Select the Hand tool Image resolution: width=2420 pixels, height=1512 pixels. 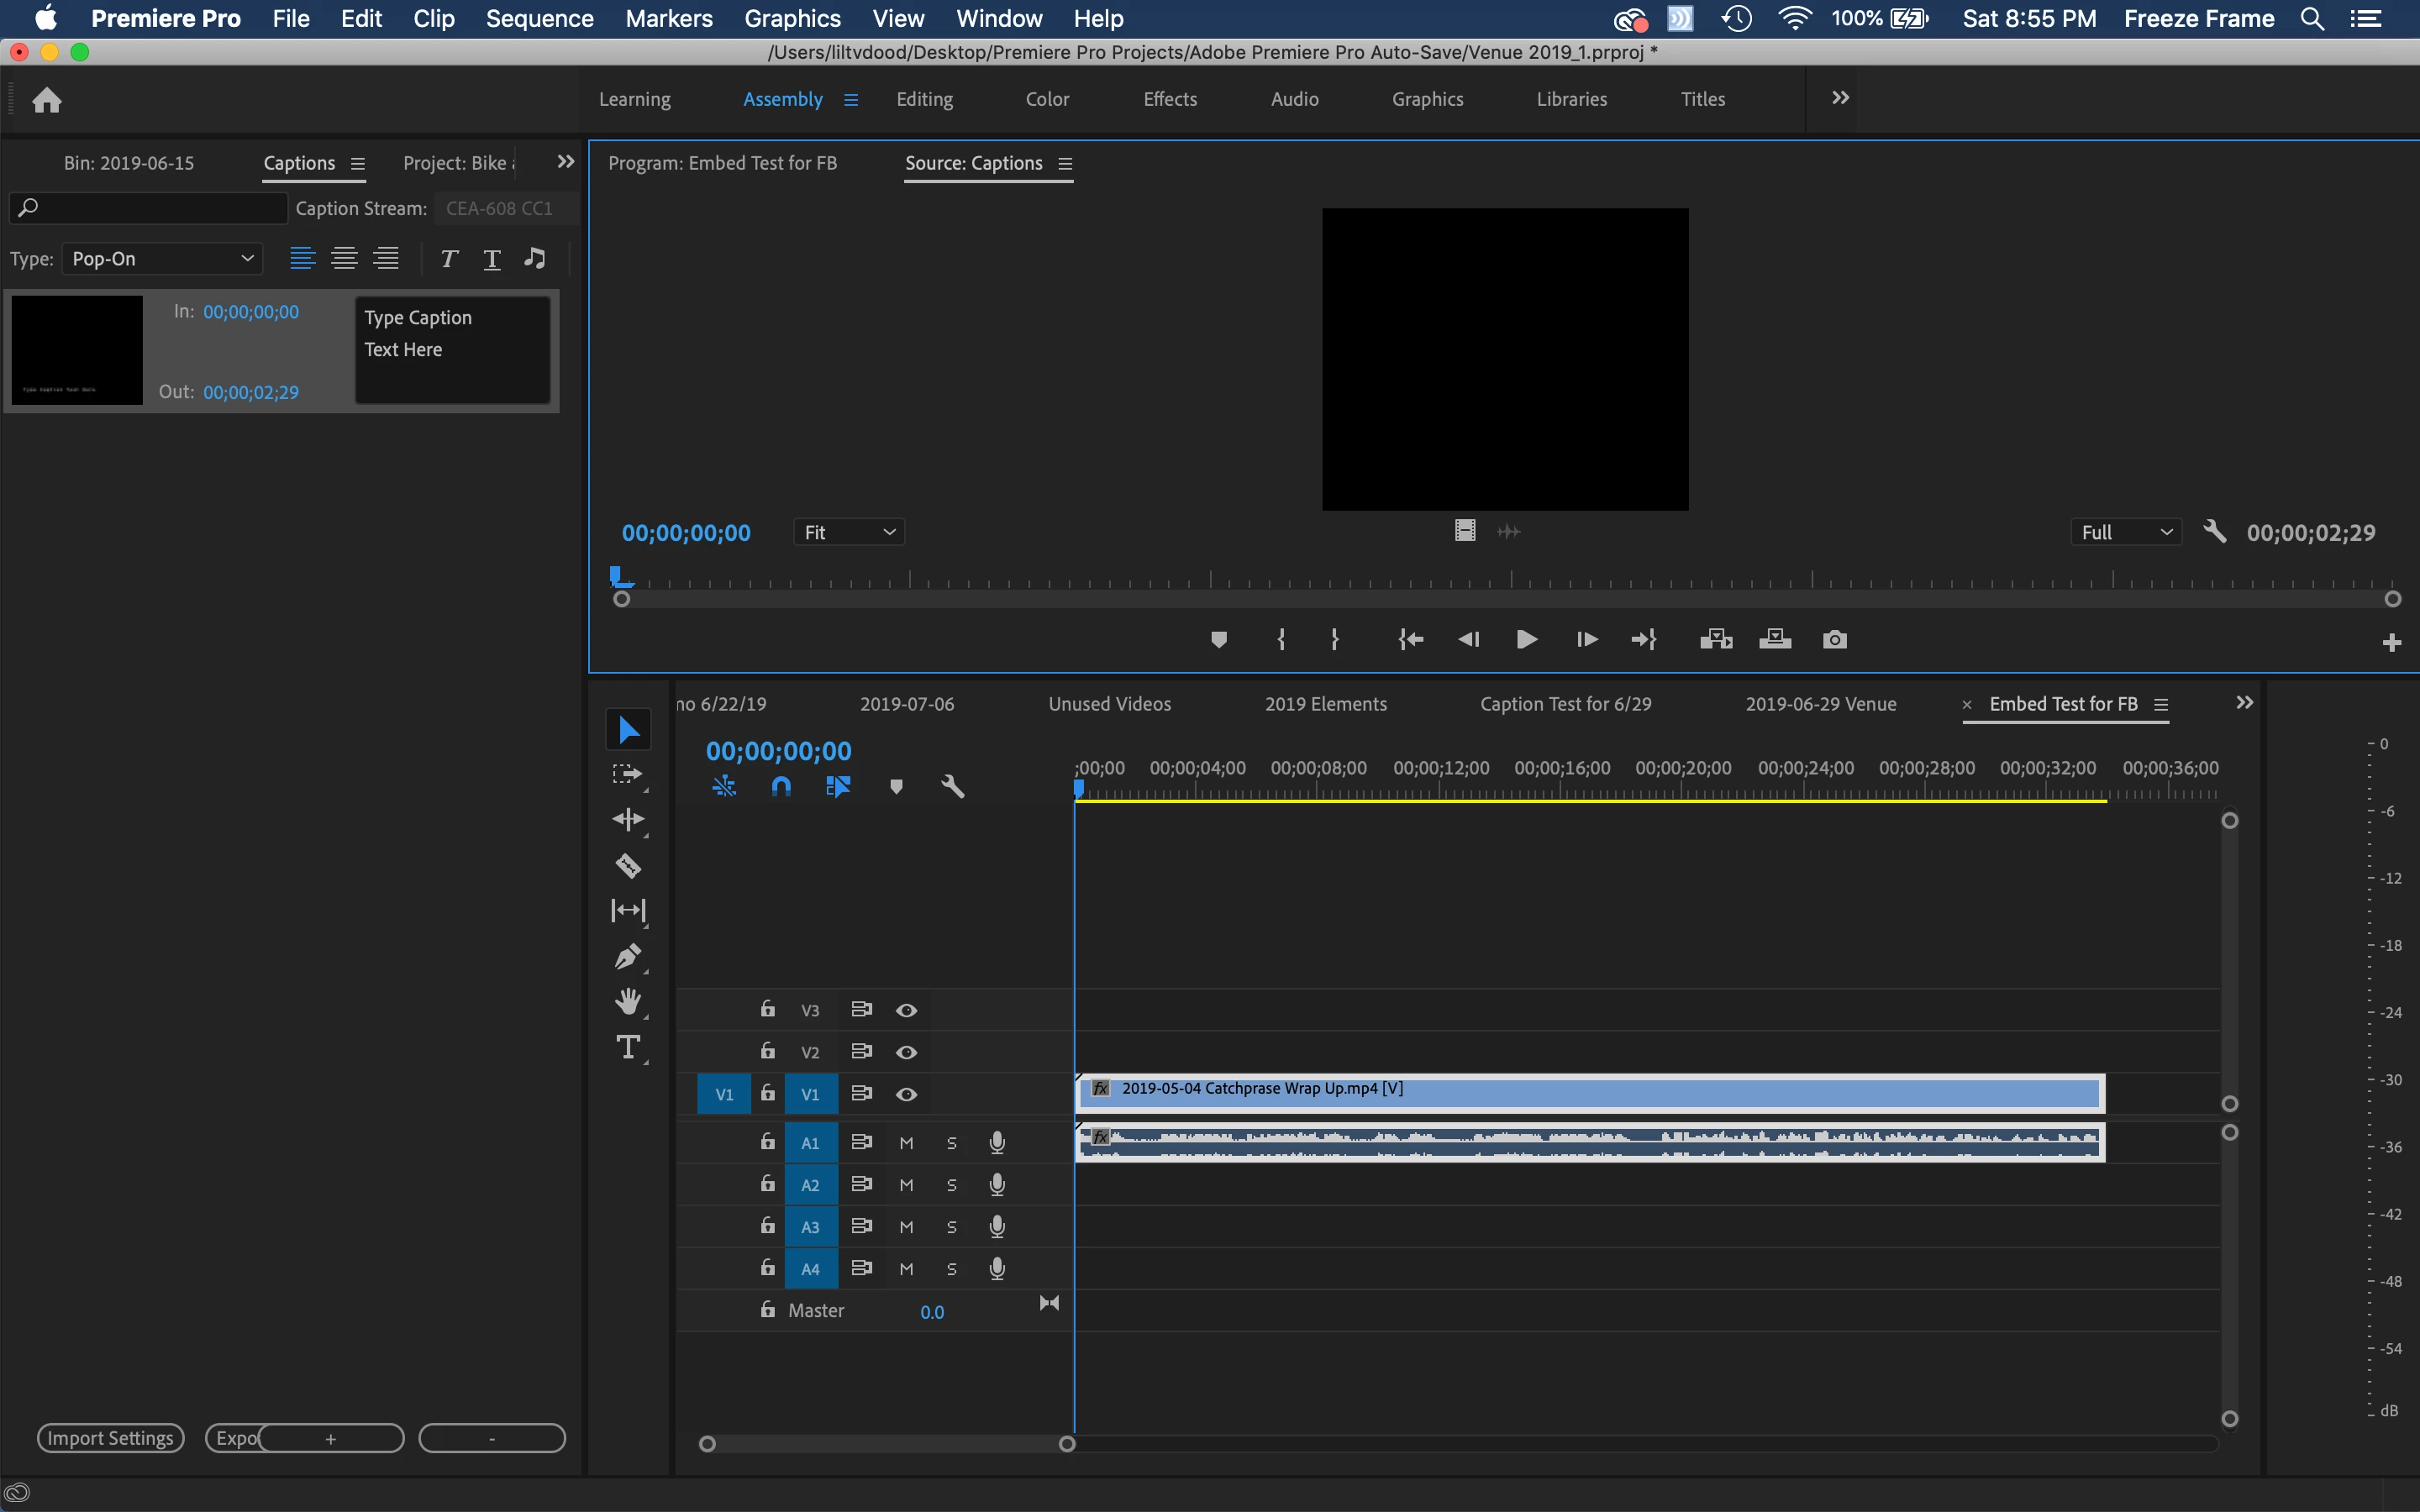tap(628, 1001)
